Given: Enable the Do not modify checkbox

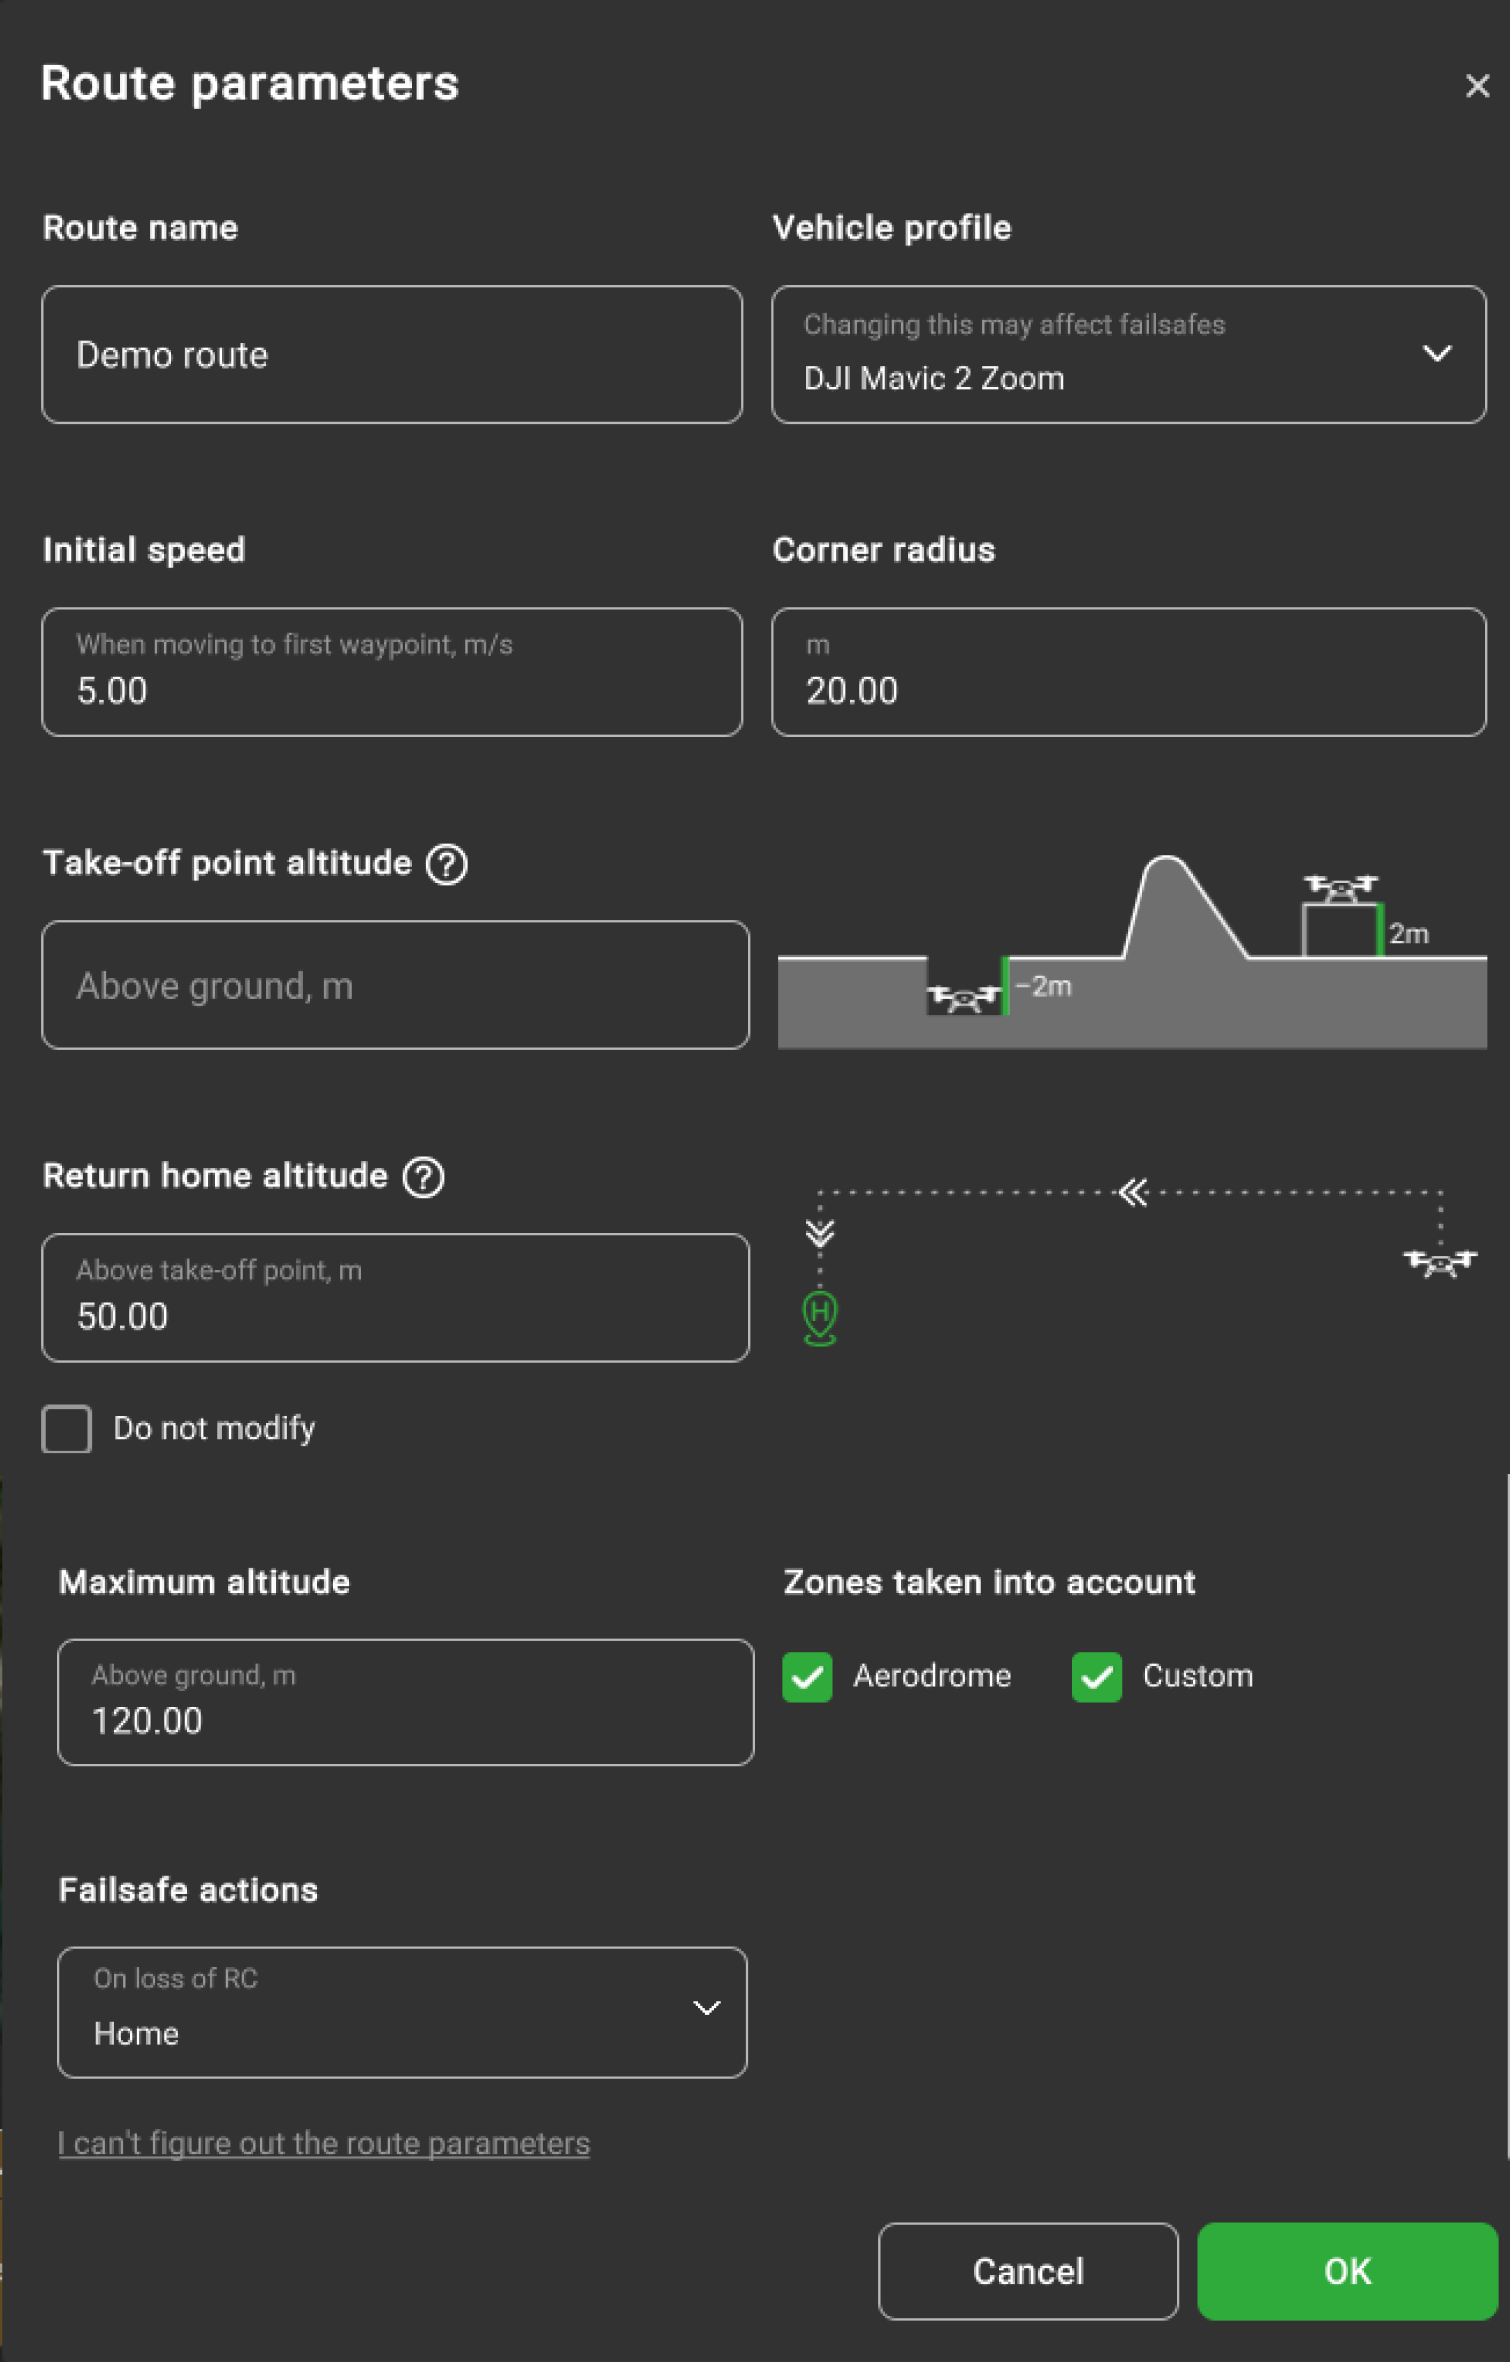Looking at the screenshot, I should point(67,1428).
